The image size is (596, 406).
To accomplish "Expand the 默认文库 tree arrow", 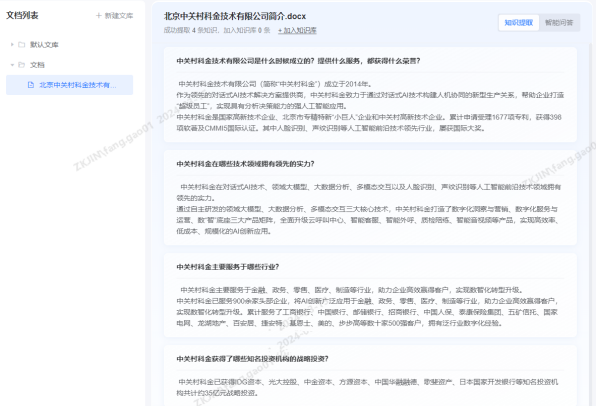I will 12,44.
